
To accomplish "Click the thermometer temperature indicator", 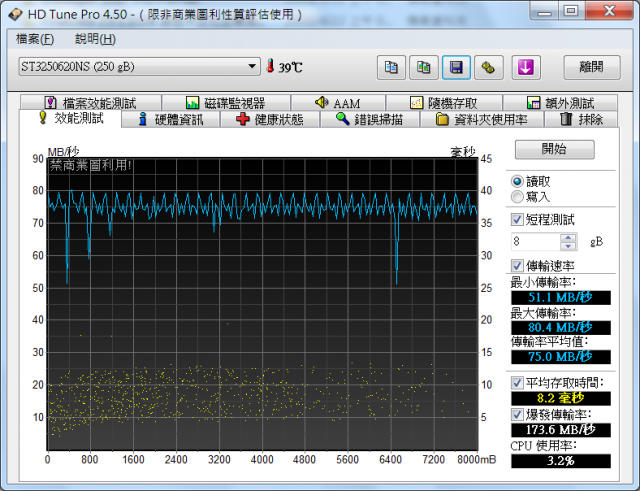I will 270,66.
